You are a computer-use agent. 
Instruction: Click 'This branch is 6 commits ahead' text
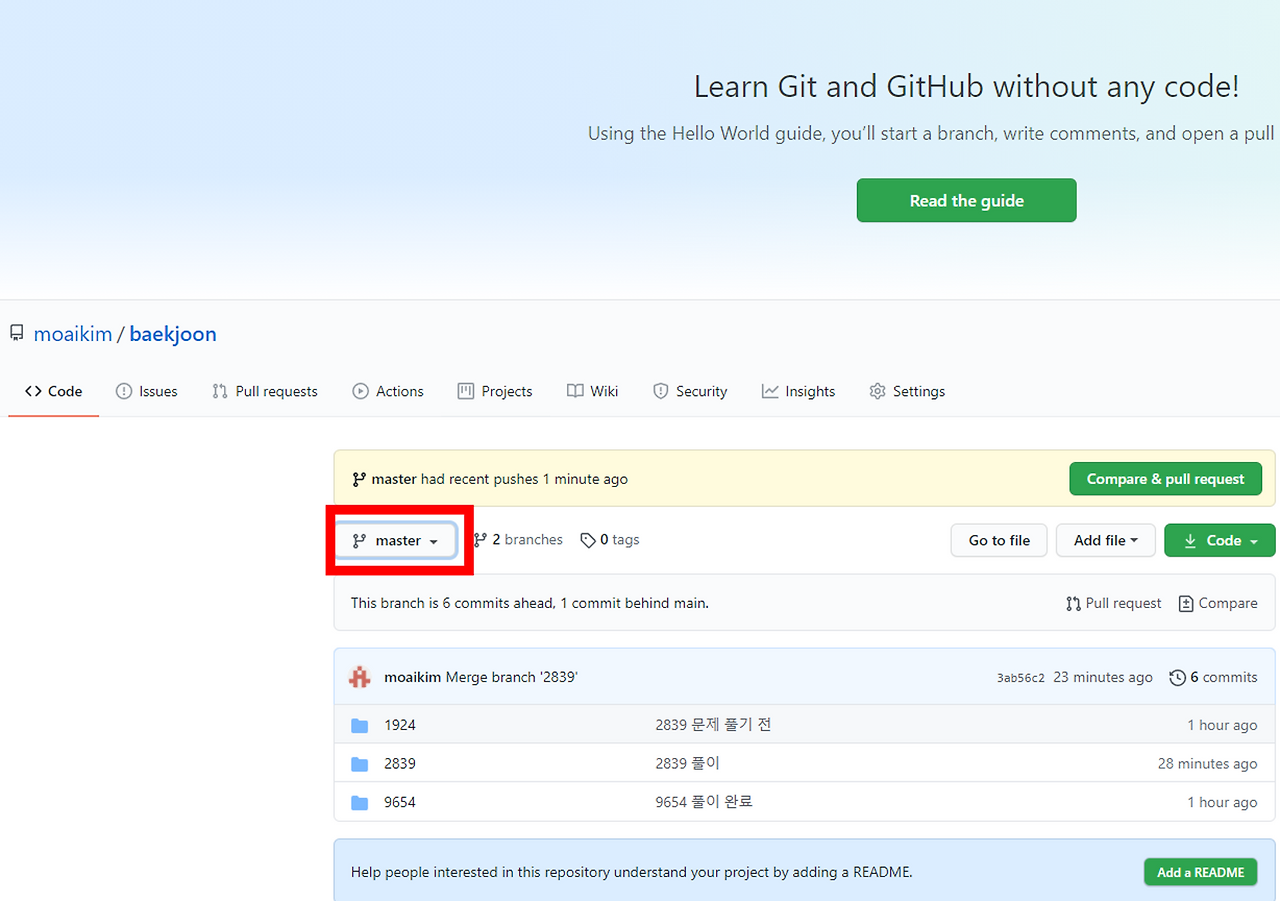point(530,603)
